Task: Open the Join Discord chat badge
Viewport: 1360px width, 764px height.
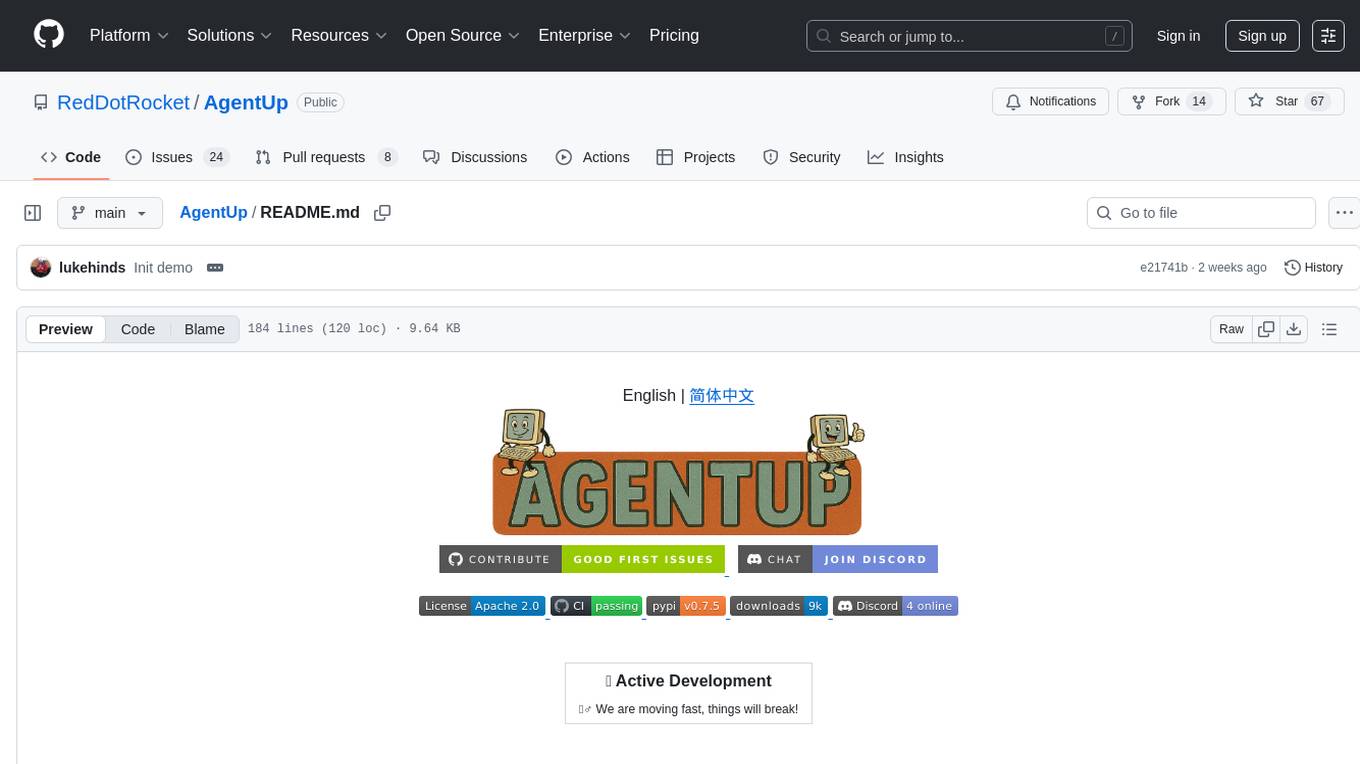Action: pos(838,559)
